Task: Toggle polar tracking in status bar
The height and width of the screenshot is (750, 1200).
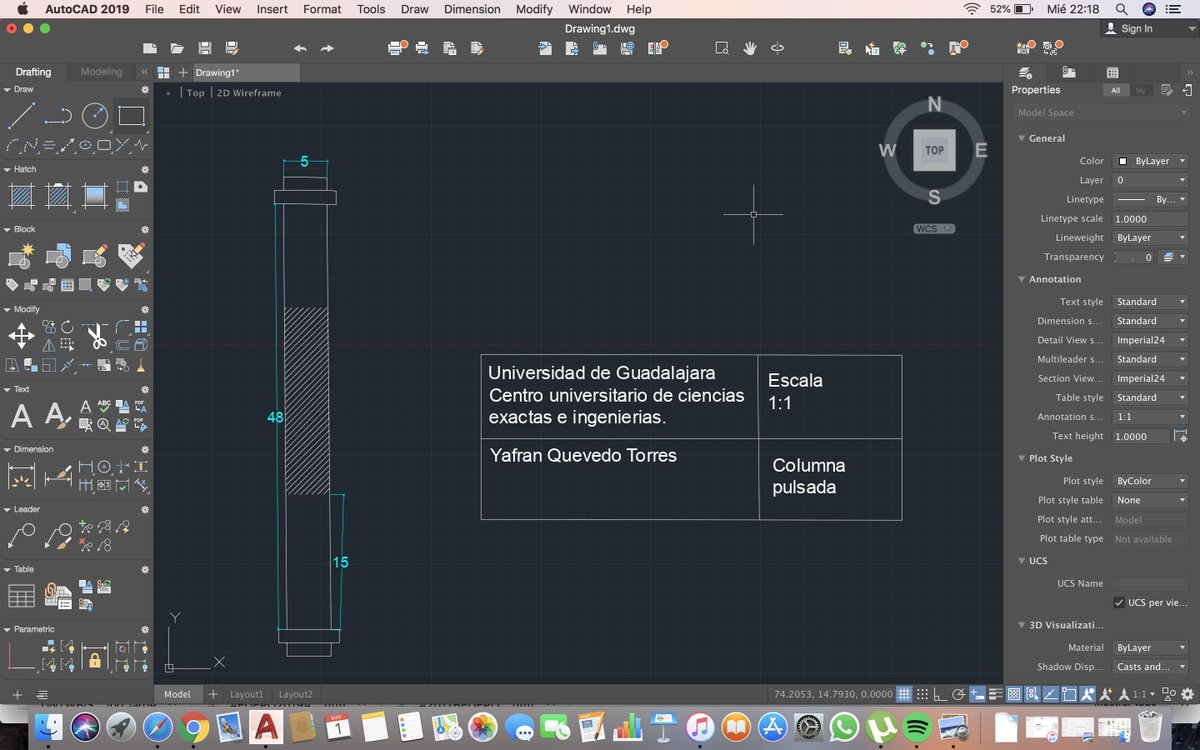Action: point(959,694)
